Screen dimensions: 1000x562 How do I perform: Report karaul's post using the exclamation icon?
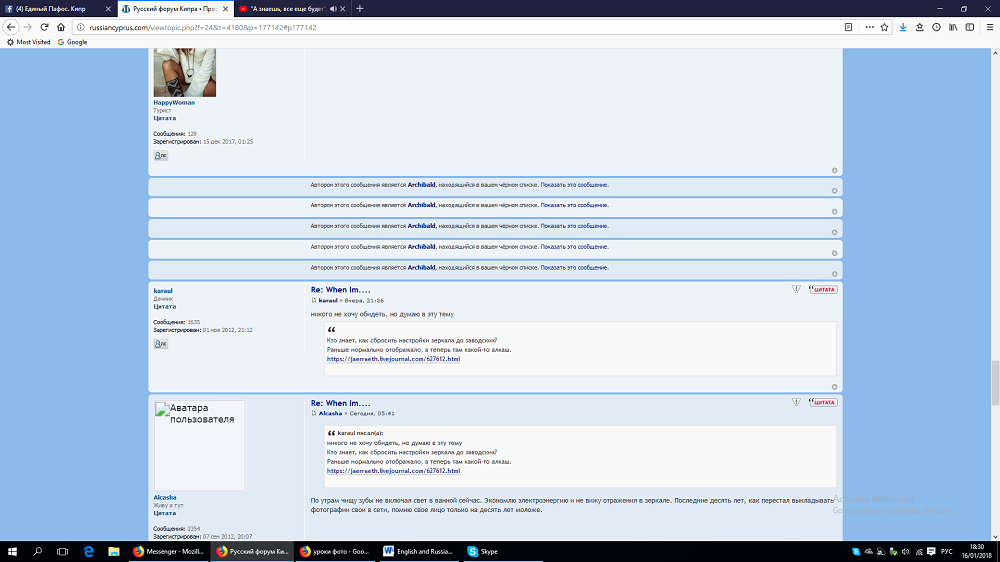[796, 289]
